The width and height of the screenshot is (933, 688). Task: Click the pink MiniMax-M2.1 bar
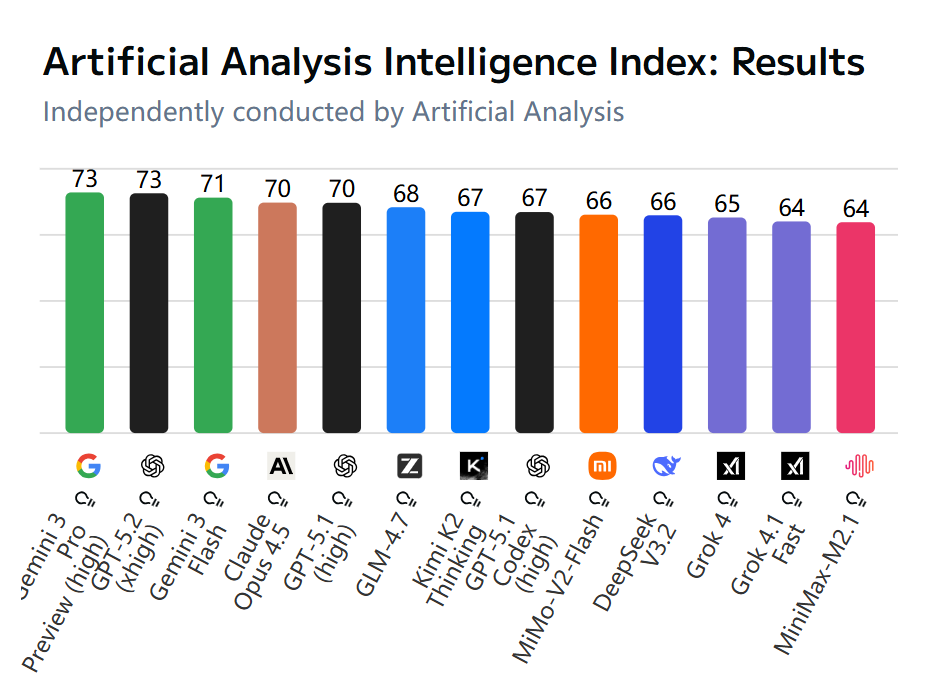pyautogui.click(x=856, y=329)
